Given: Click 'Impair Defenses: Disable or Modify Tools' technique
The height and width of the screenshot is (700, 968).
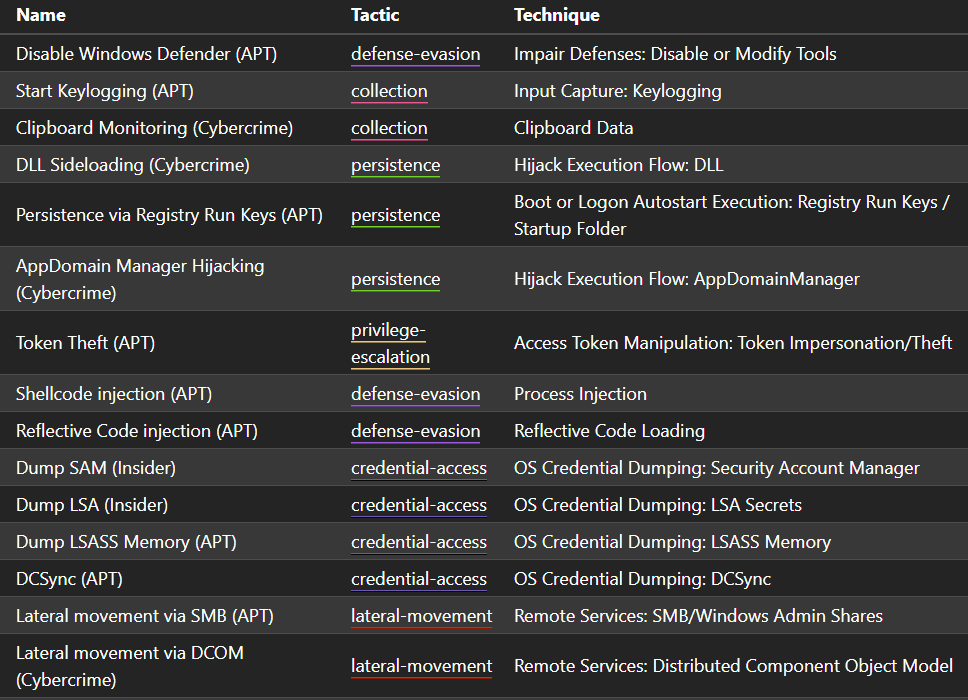Looking at the screenshot, I should (675, 54).
